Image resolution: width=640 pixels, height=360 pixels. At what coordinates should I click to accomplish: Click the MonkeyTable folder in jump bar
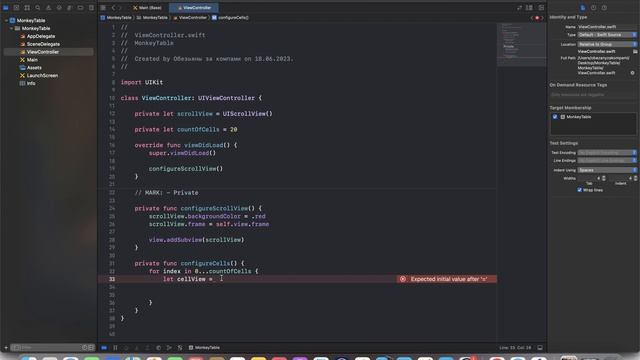(x=152, y=18)
